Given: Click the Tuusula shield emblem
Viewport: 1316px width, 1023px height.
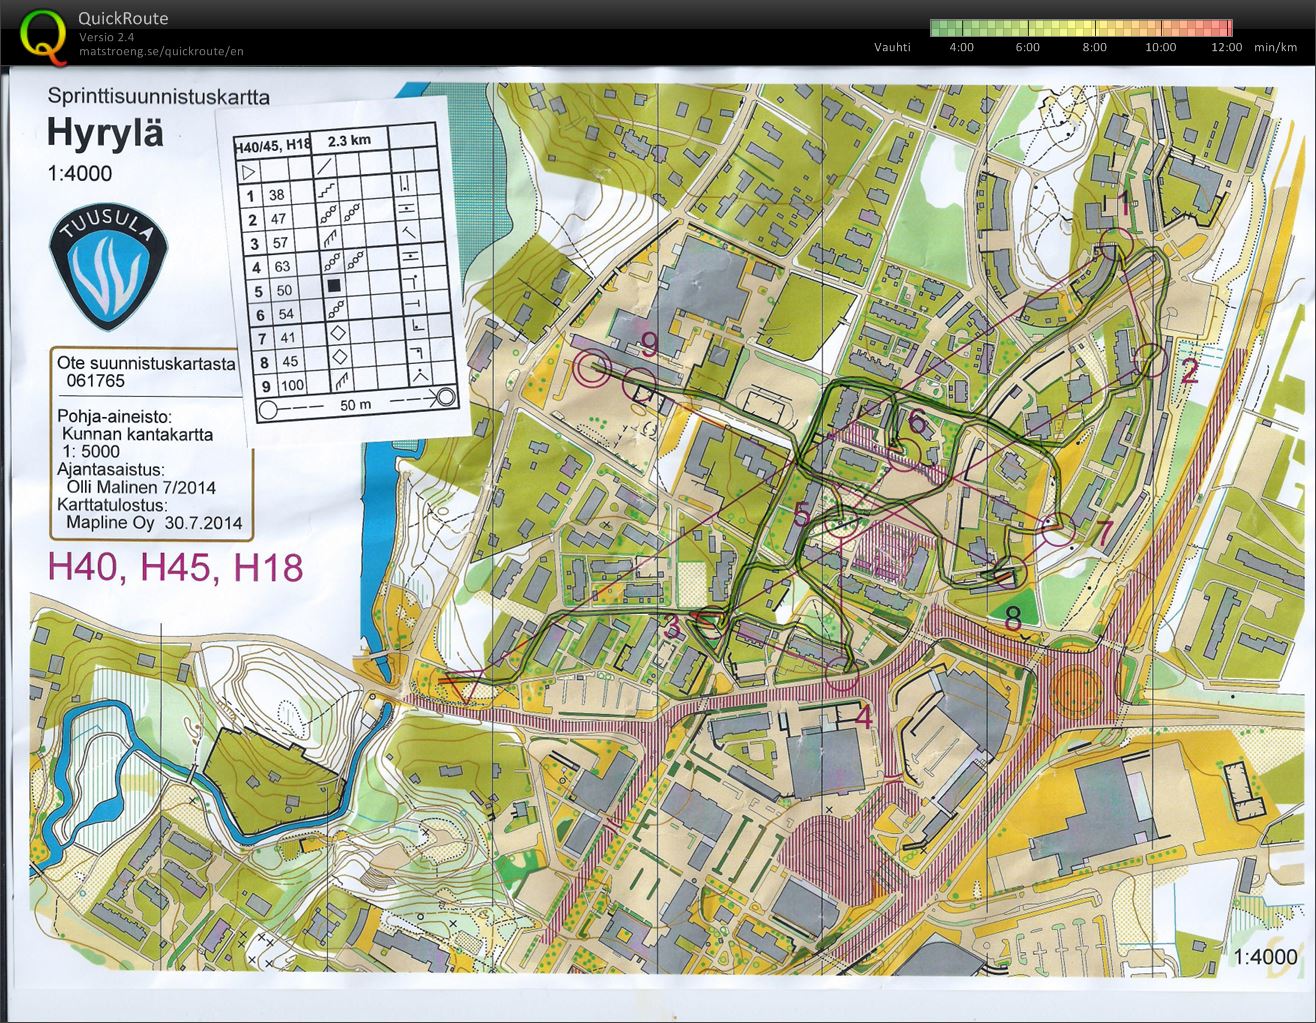Looking at the screenshot, I should pos(110,268).
